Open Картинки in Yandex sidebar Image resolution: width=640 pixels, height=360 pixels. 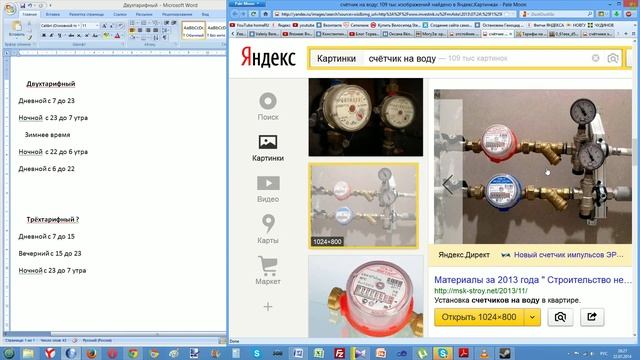pos(268,148)
